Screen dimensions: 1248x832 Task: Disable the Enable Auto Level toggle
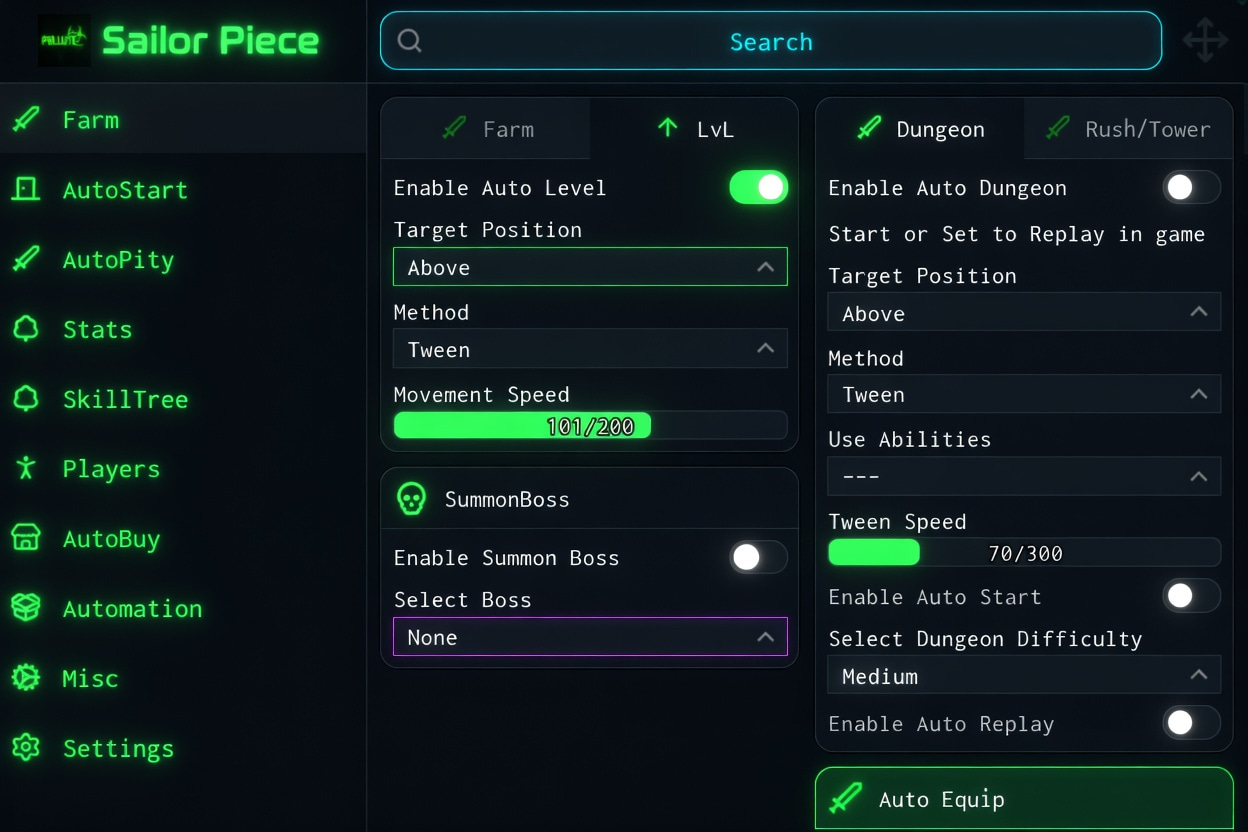click(758, 187)
